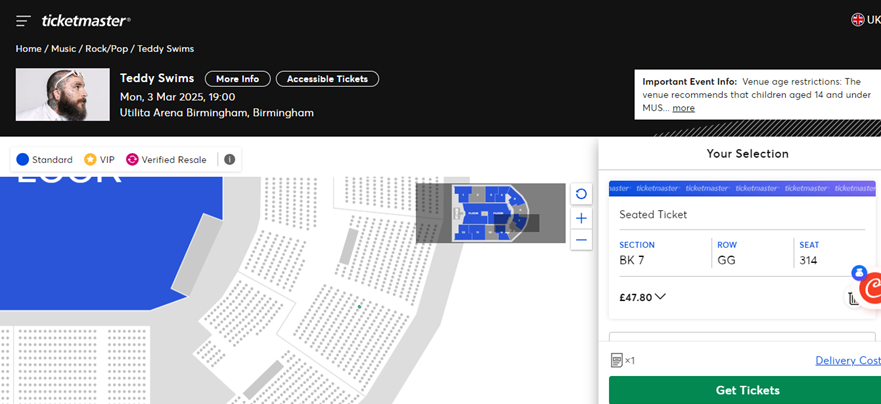Zoom in on the seat map

click(x=581, y=218)
